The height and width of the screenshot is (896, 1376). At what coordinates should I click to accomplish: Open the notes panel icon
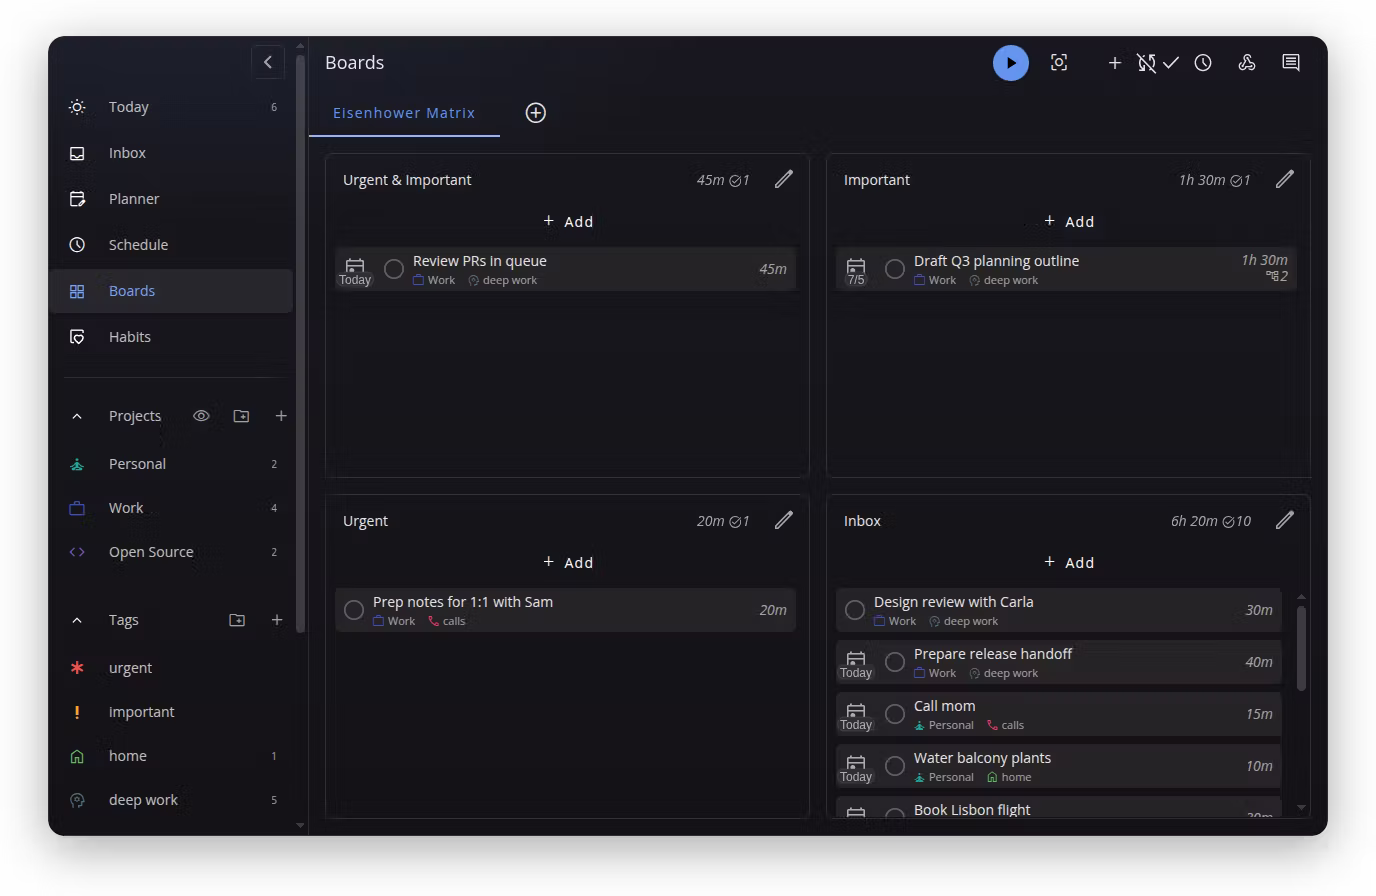coord(1291,63)
